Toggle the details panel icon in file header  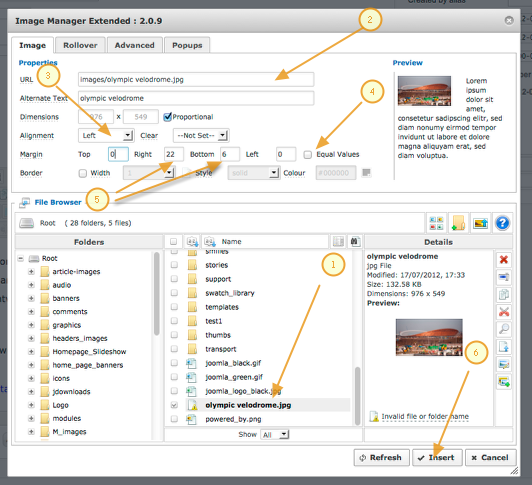tap(338, 242)
